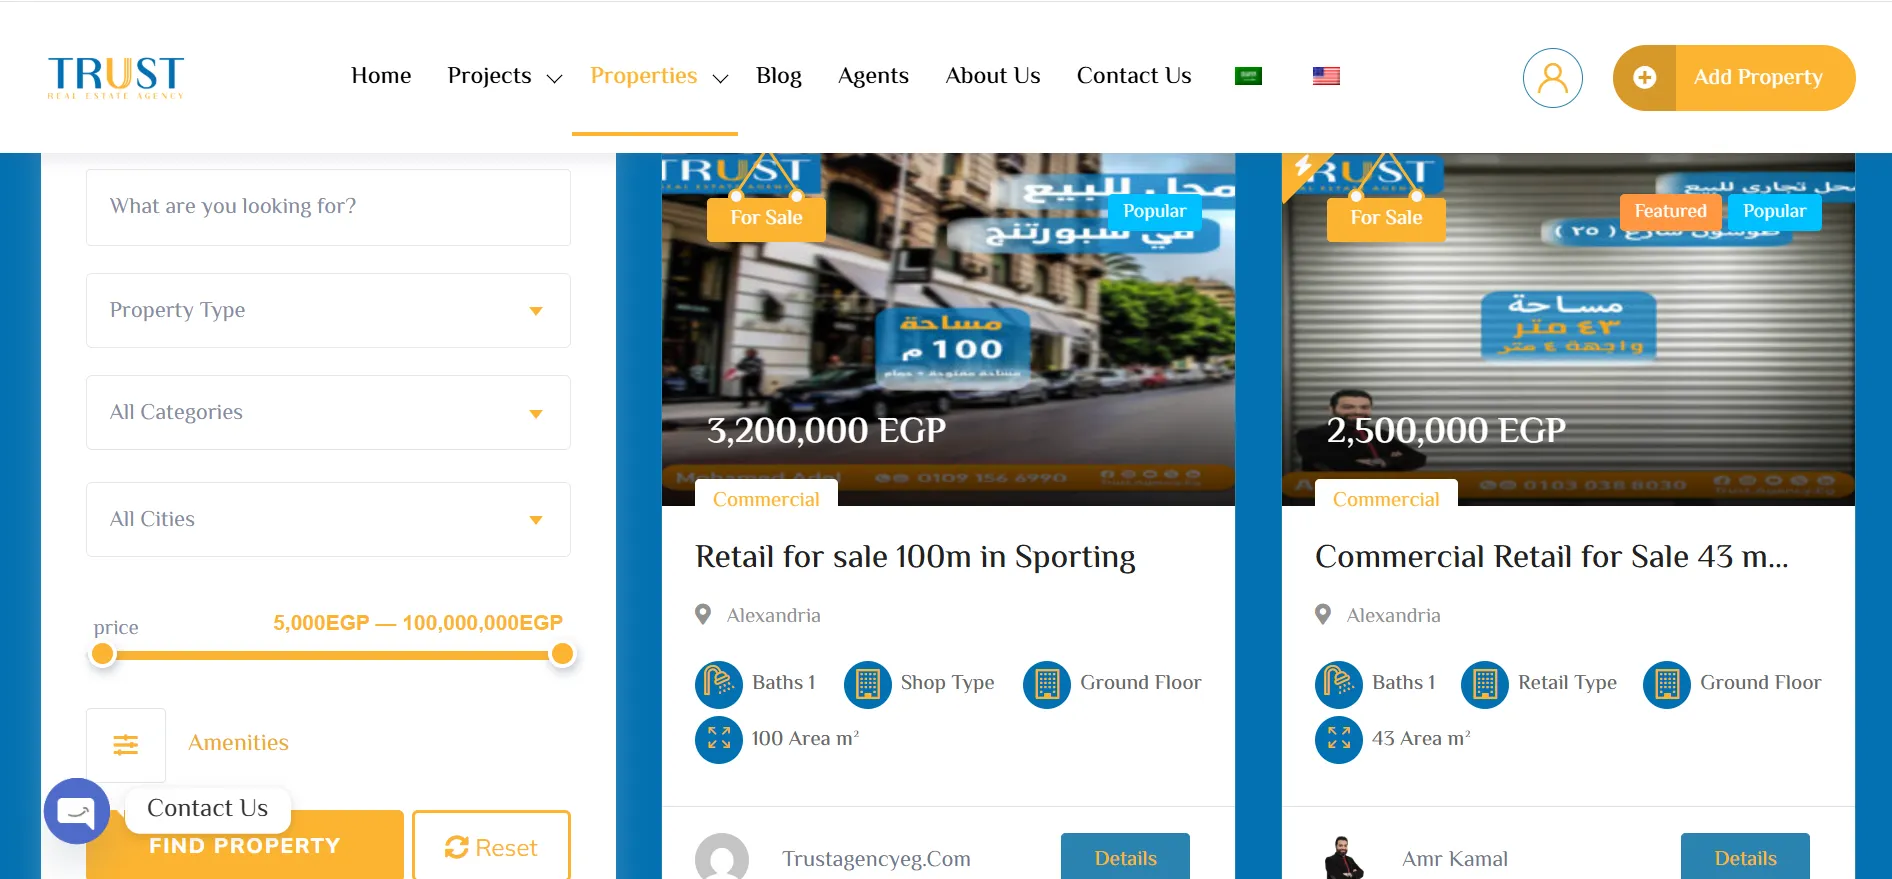1892x879 pixels.
Task: Click the area icon on Sporting retail listing
Action: tap(718, 739)
